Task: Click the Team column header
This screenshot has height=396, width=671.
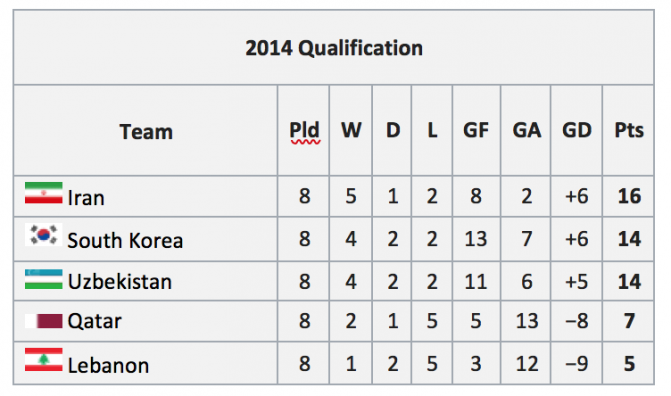Action: click(146, 131)
